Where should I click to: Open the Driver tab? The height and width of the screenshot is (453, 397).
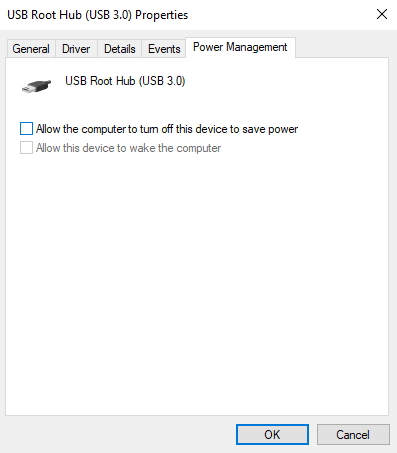(76, 49)
